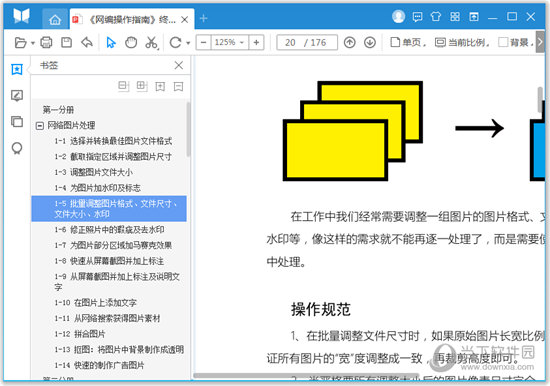Image resolution: width=550 pixels, height=386 pixels.
Task: Open file with the folder icon
Action: tap(20, 42)
